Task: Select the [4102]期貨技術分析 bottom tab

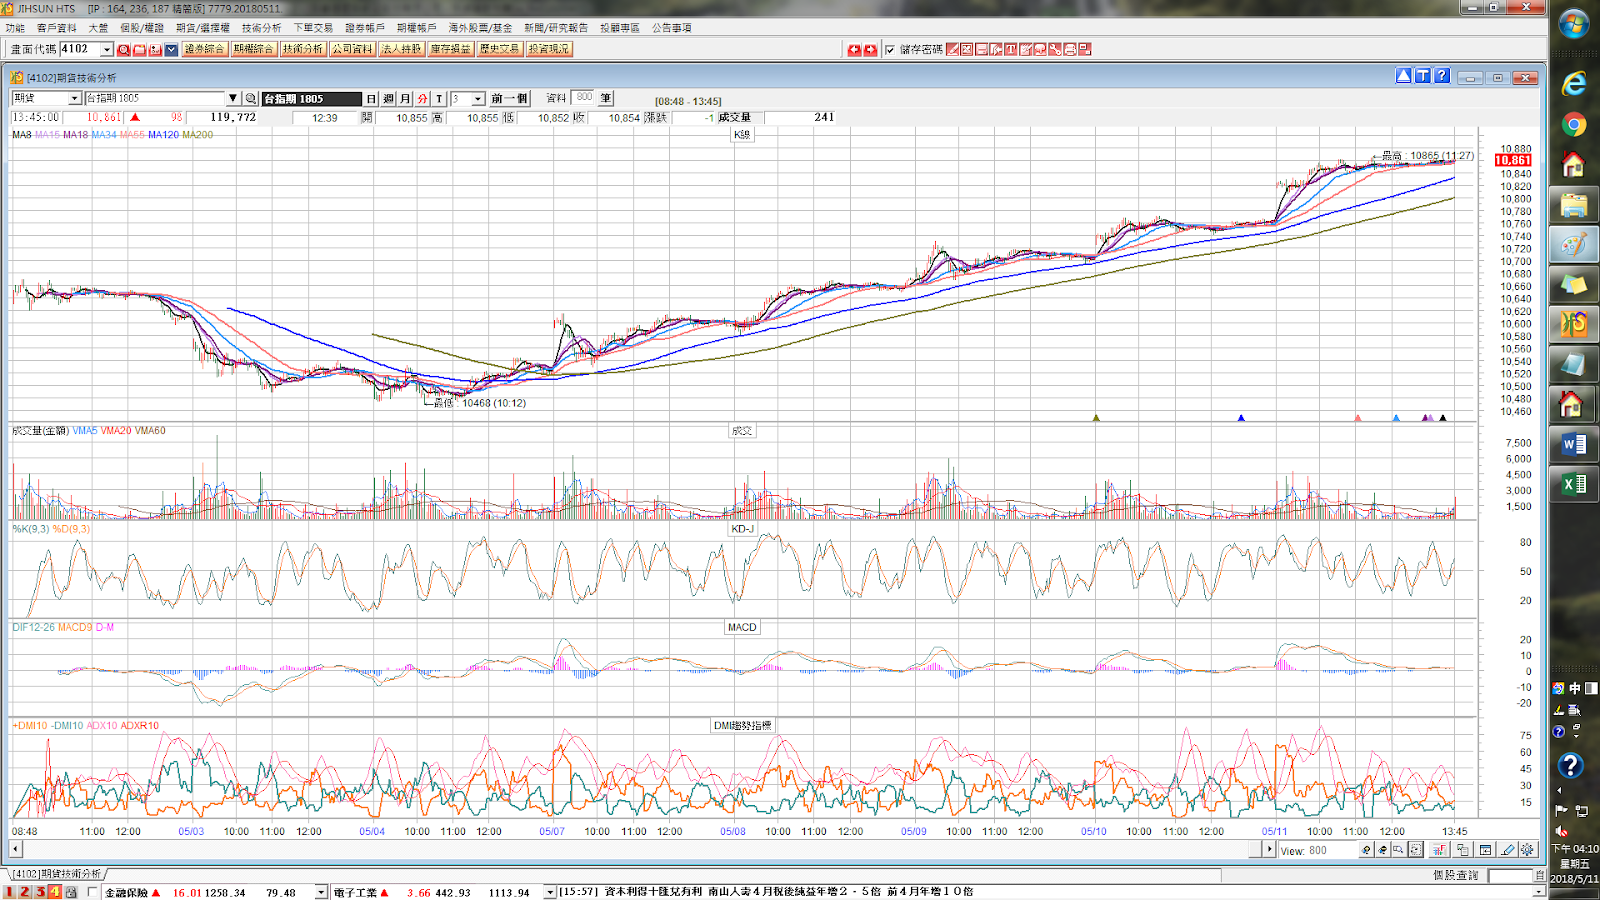Action: point(56,874)
